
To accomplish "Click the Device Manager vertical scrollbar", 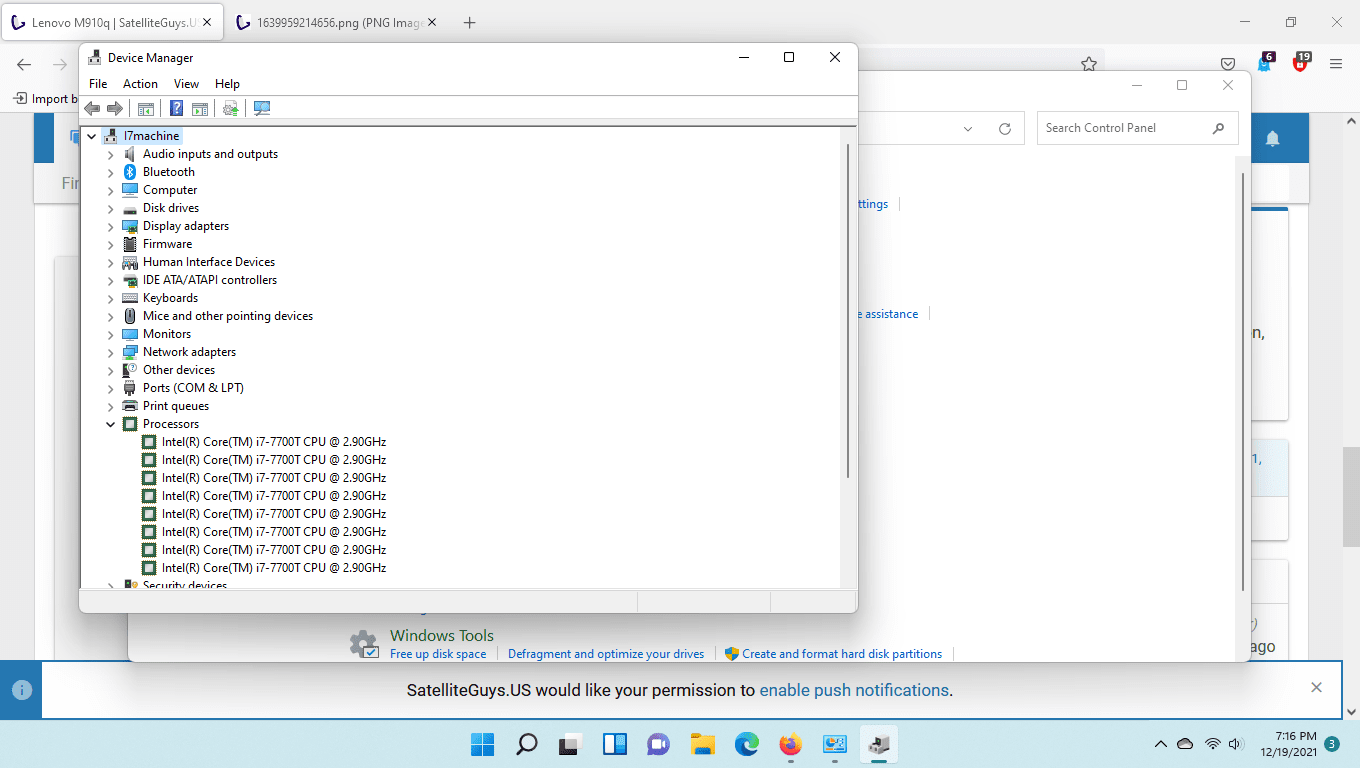I will click(x=848, y=311).
